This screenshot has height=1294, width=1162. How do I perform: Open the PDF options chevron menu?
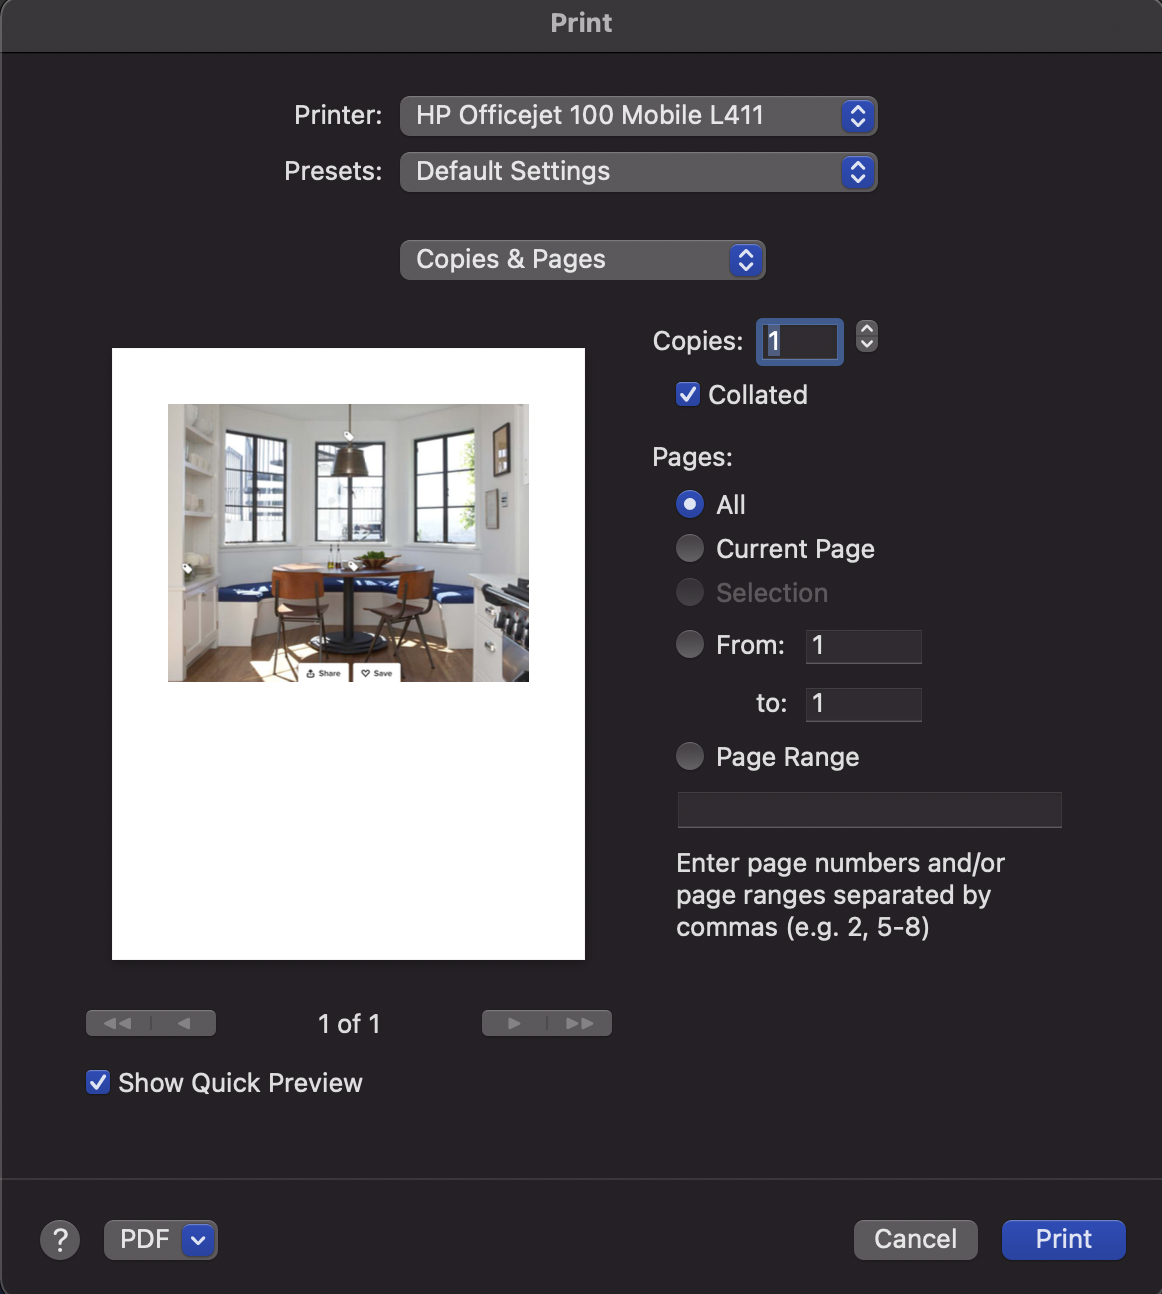196,1239
